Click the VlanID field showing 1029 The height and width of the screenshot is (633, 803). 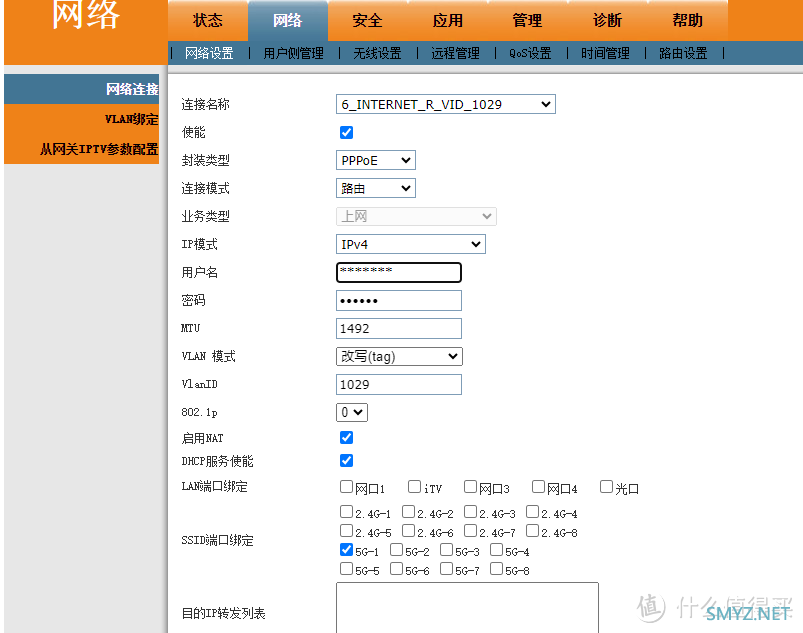pyautogui.click(x=398, y=385)
